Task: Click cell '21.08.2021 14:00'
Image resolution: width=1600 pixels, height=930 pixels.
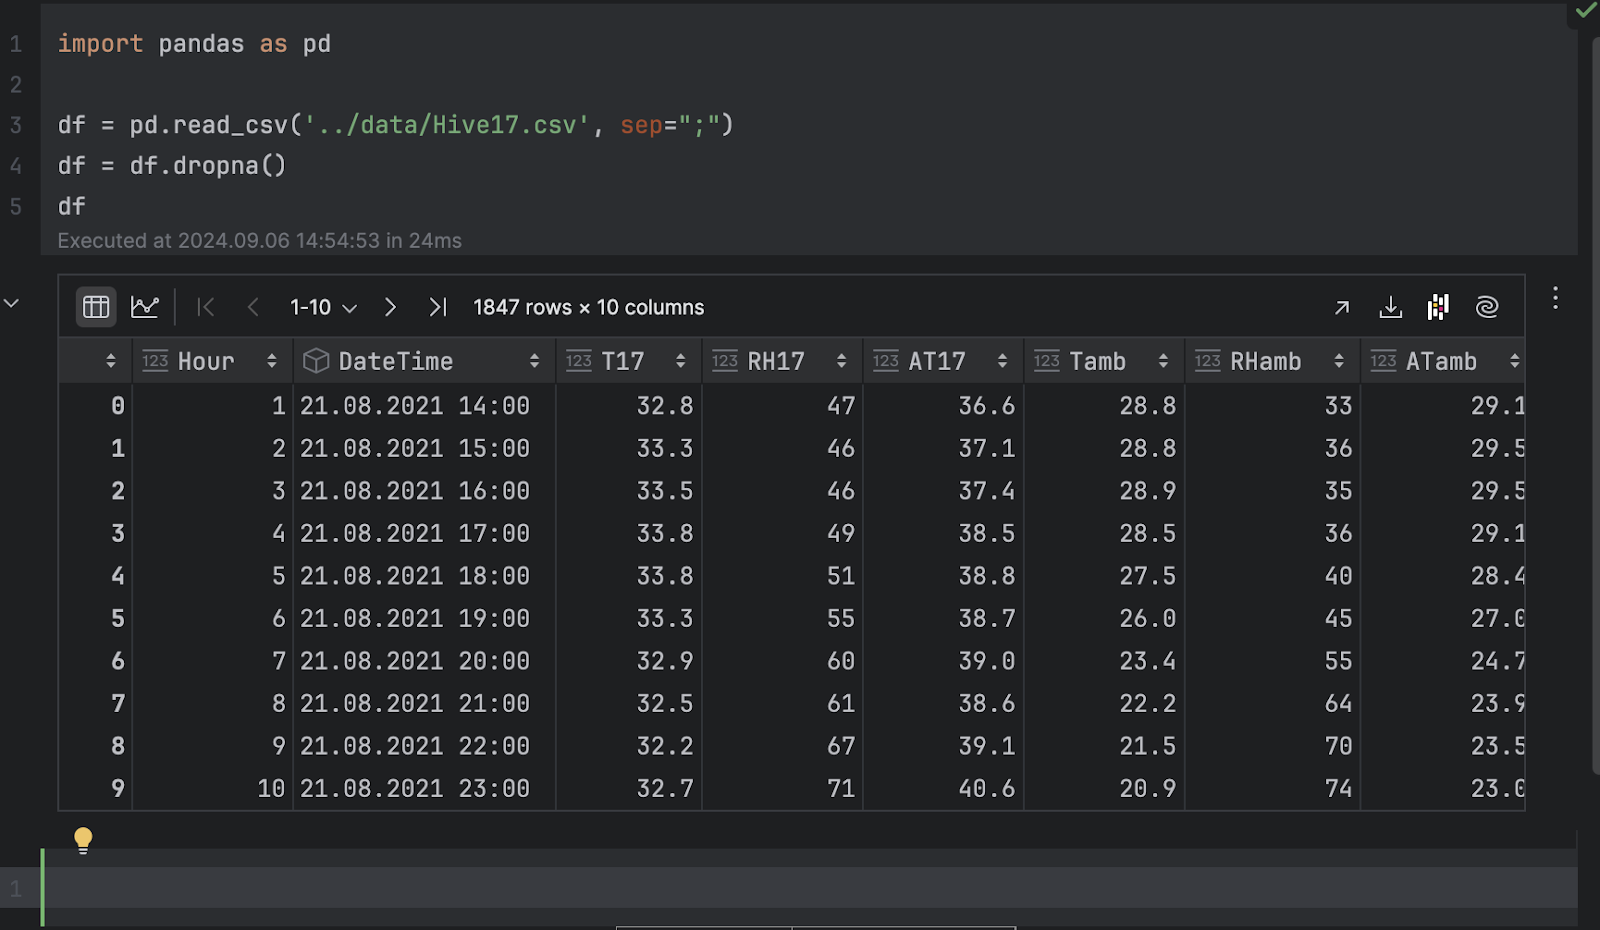Action: 415,405
